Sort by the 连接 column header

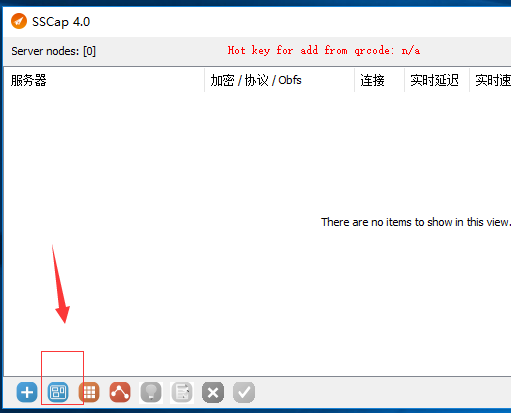coord(379,80)
